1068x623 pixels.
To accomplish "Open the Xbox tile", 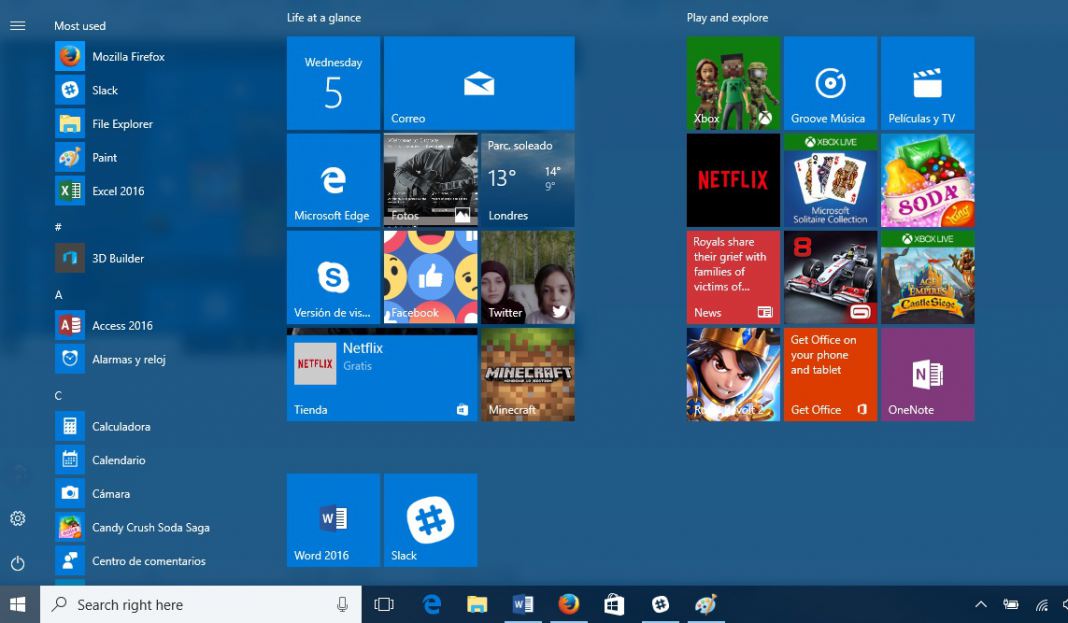I will [x=733, y=83].
